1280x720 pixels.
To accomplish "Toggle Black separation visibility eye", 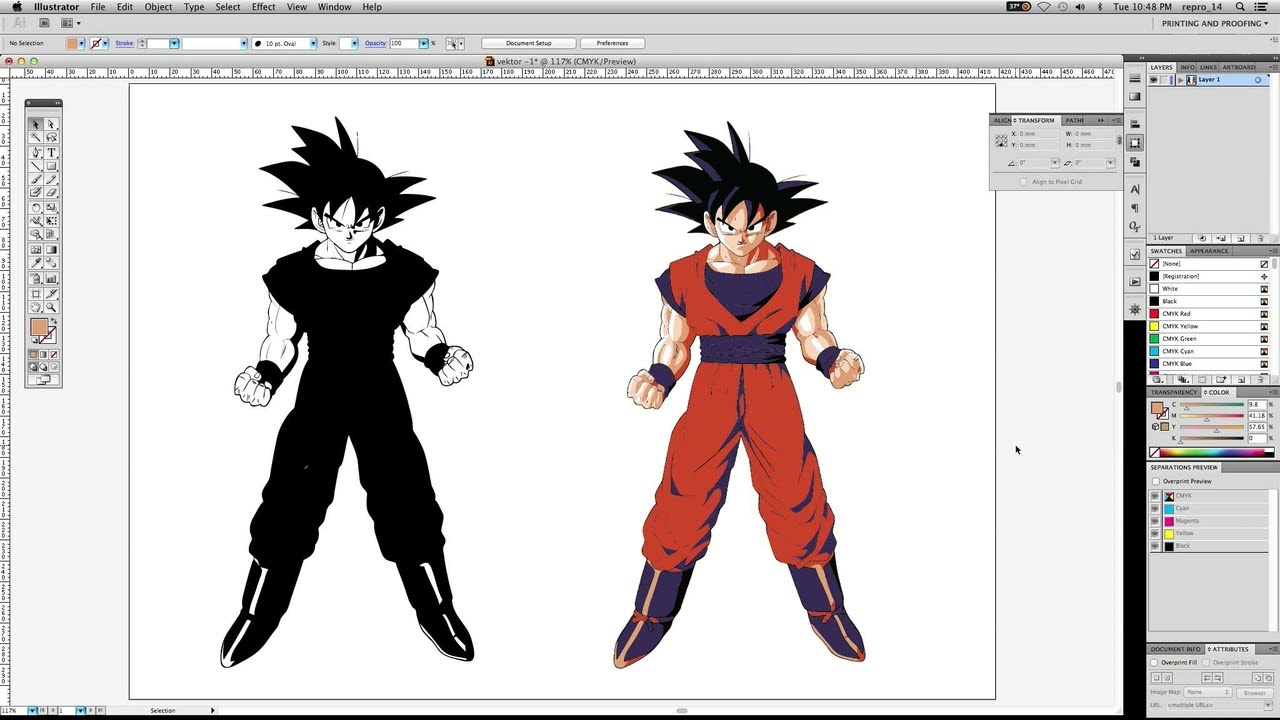I will click(1155, 546).
